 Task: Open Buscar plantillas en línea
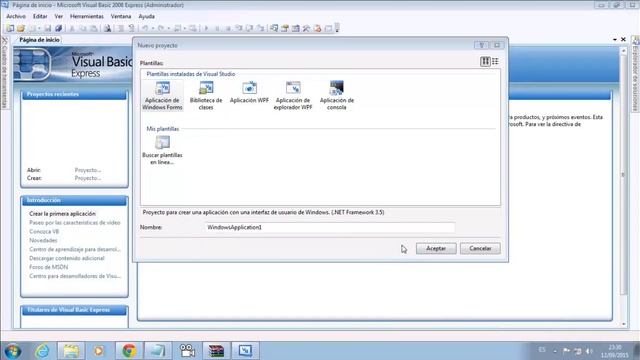pos(162,150)
